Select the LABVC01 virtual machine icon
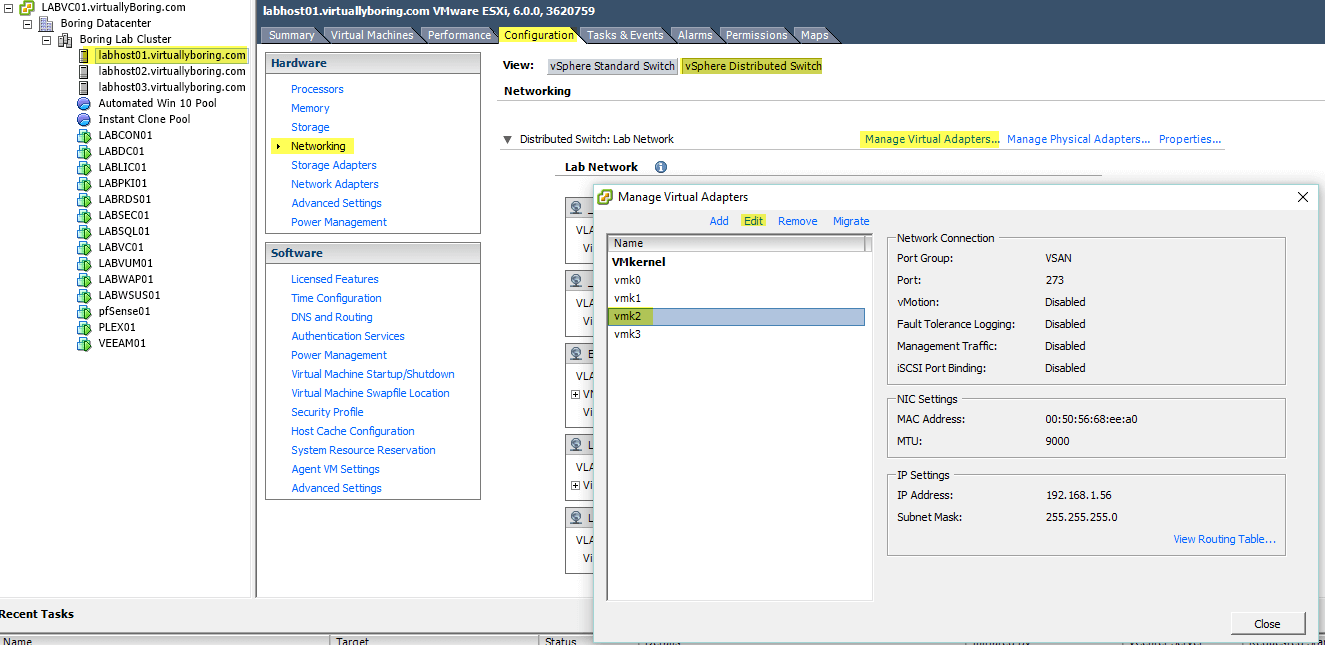1325x645 pixels. (84, 248)
